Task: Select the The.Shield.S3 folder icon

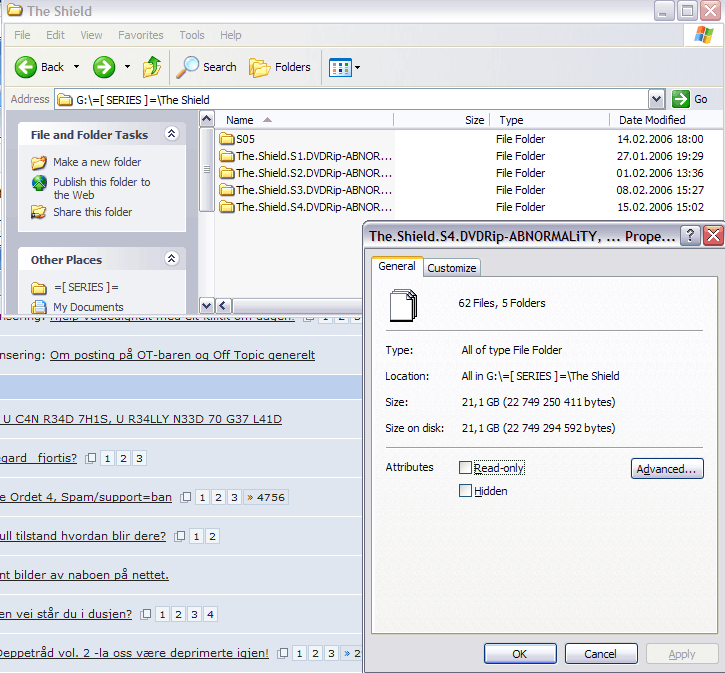Action: point(227,190)
